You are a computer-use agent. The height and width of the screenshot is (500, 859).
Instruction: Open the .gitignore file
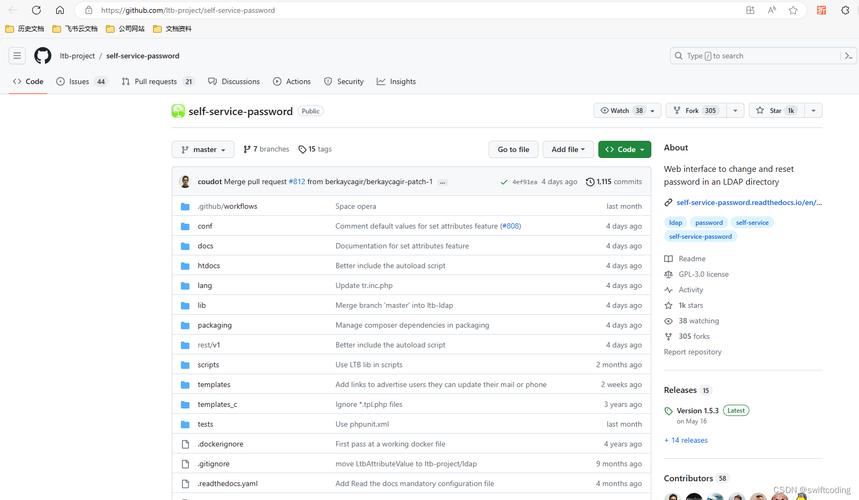(214, 464)
